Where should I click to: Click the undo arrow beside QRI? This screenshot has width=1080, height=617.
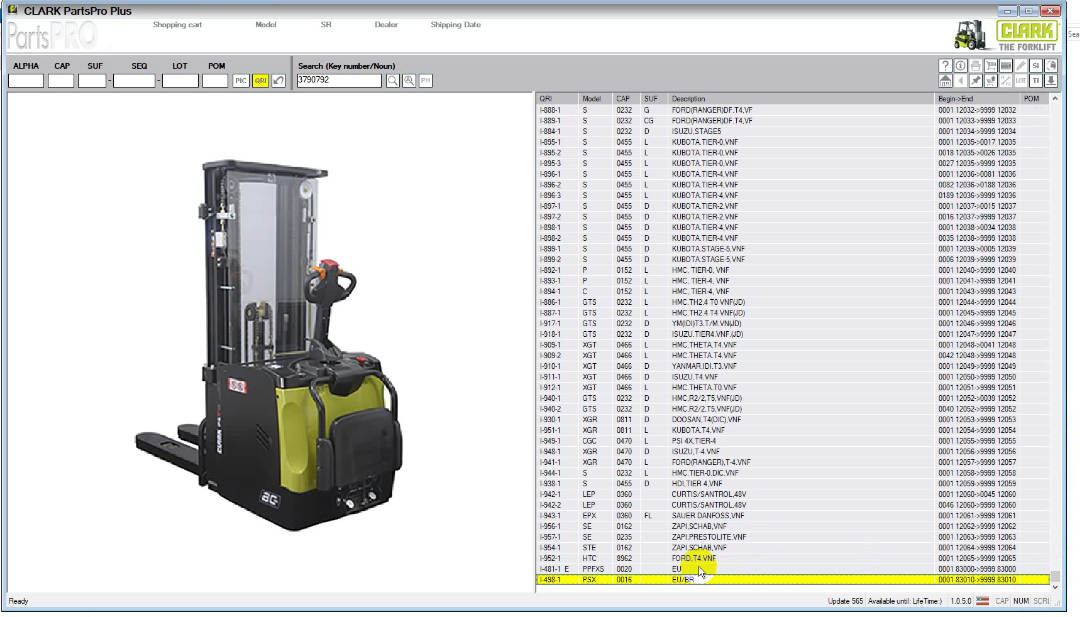pos(278,80)
